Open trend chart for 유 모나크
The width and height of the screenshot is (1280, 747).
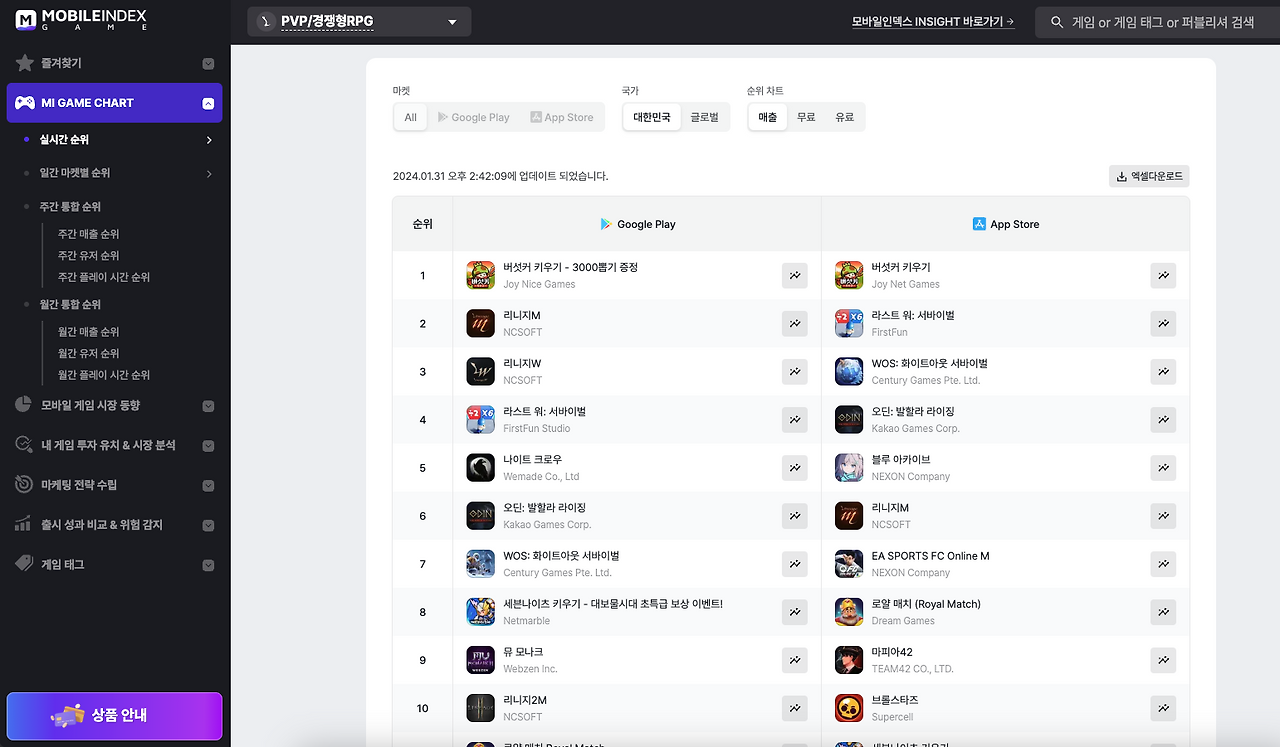(x=795, y=660)
